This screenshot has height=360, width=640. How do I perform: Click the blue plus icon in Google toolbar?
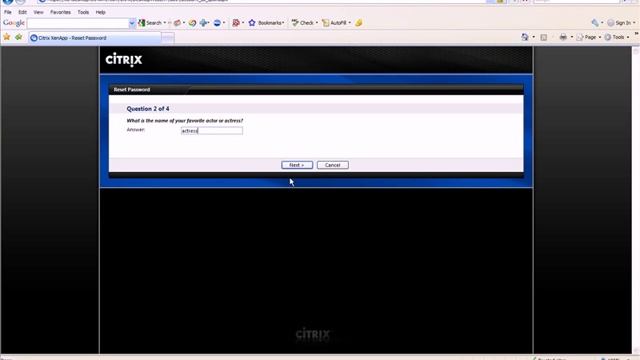click(204, 23)
